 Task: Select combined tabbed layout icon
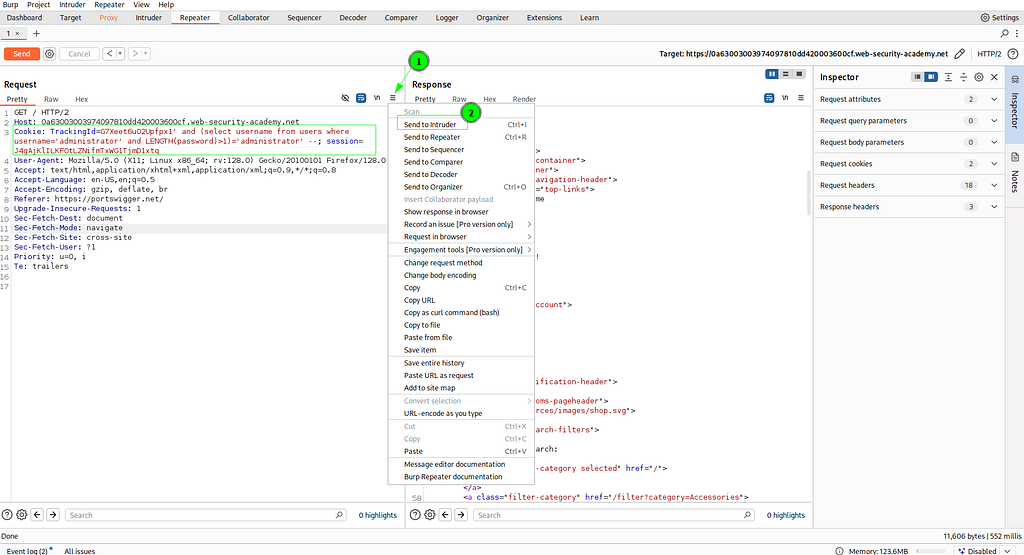[799, 74]
